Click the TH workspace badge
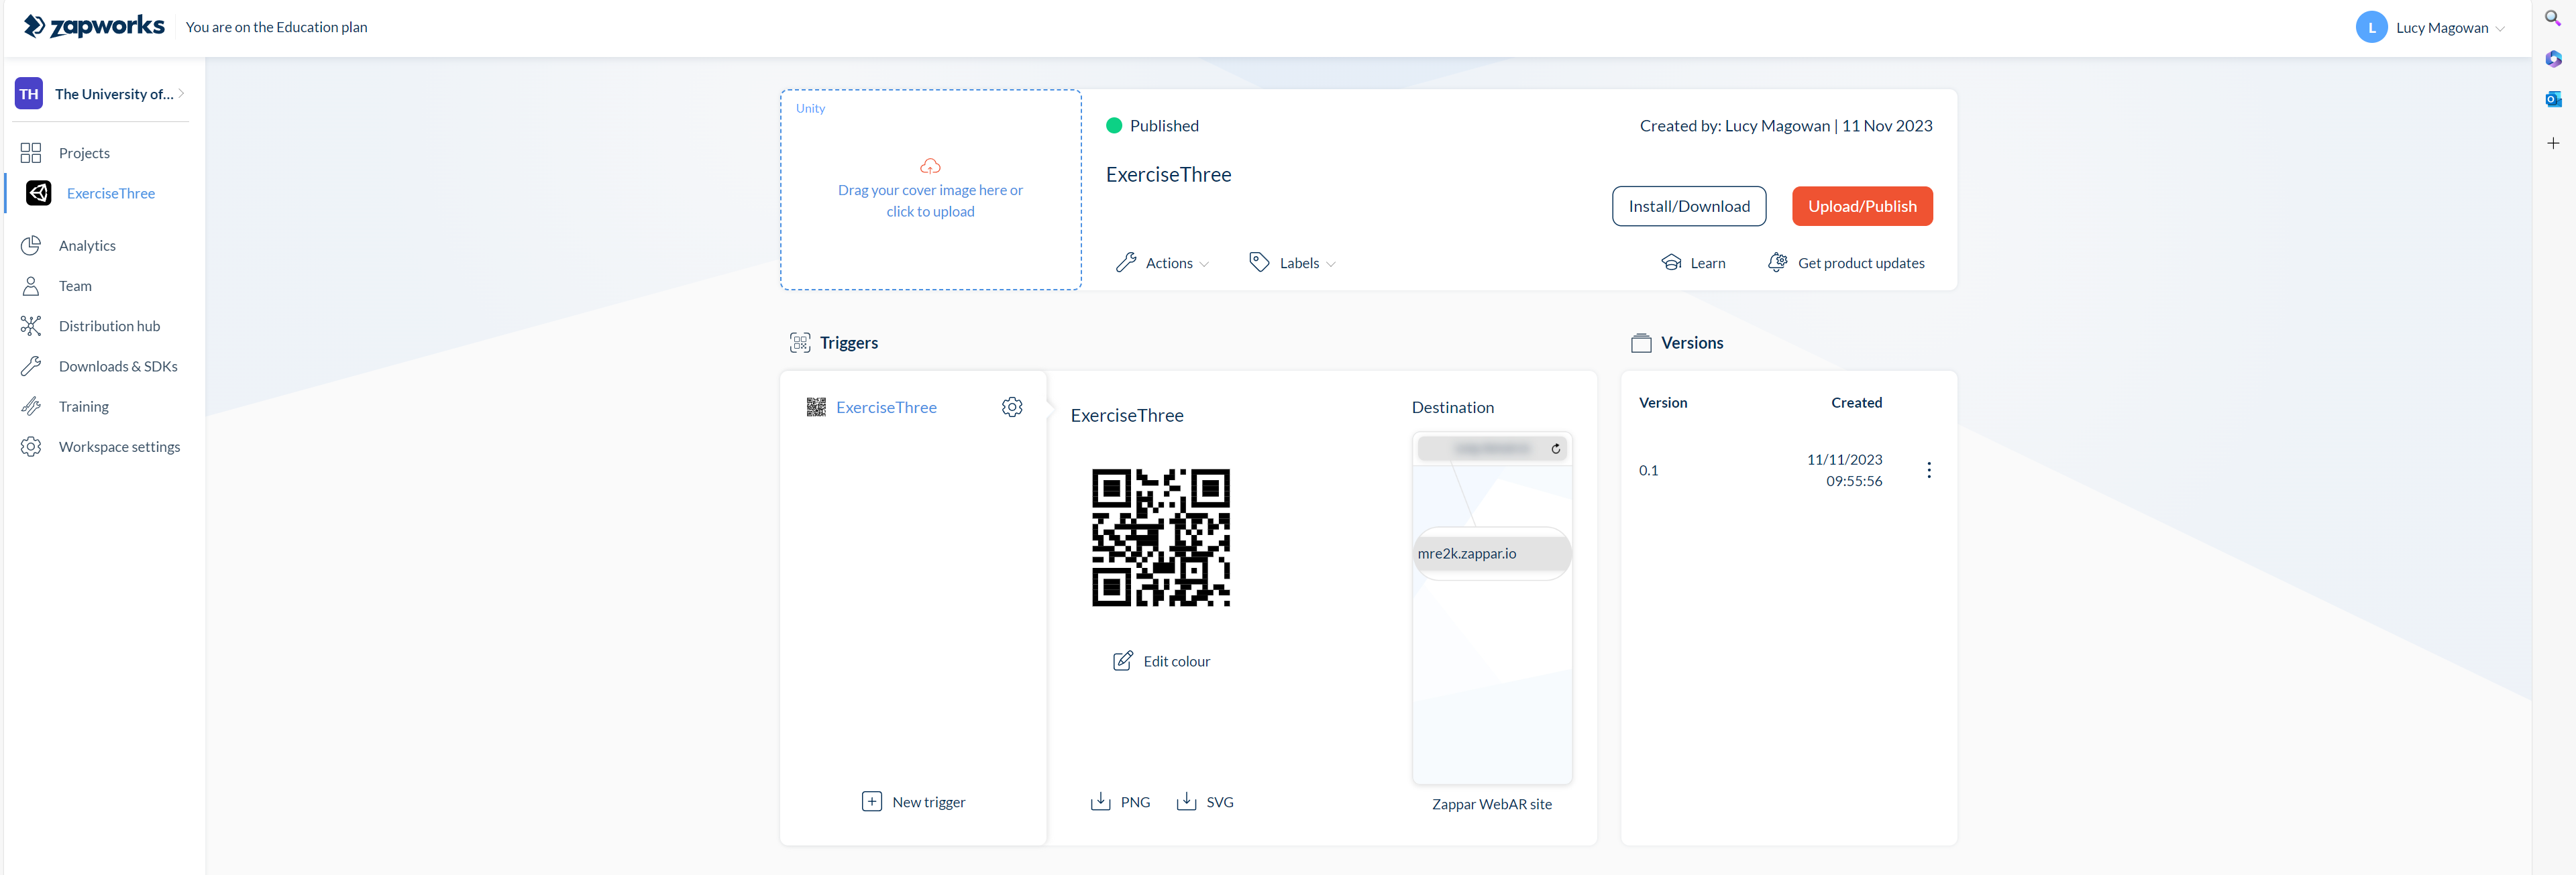This screenshot has height=875, width=2576. click(x=29, y=93)
